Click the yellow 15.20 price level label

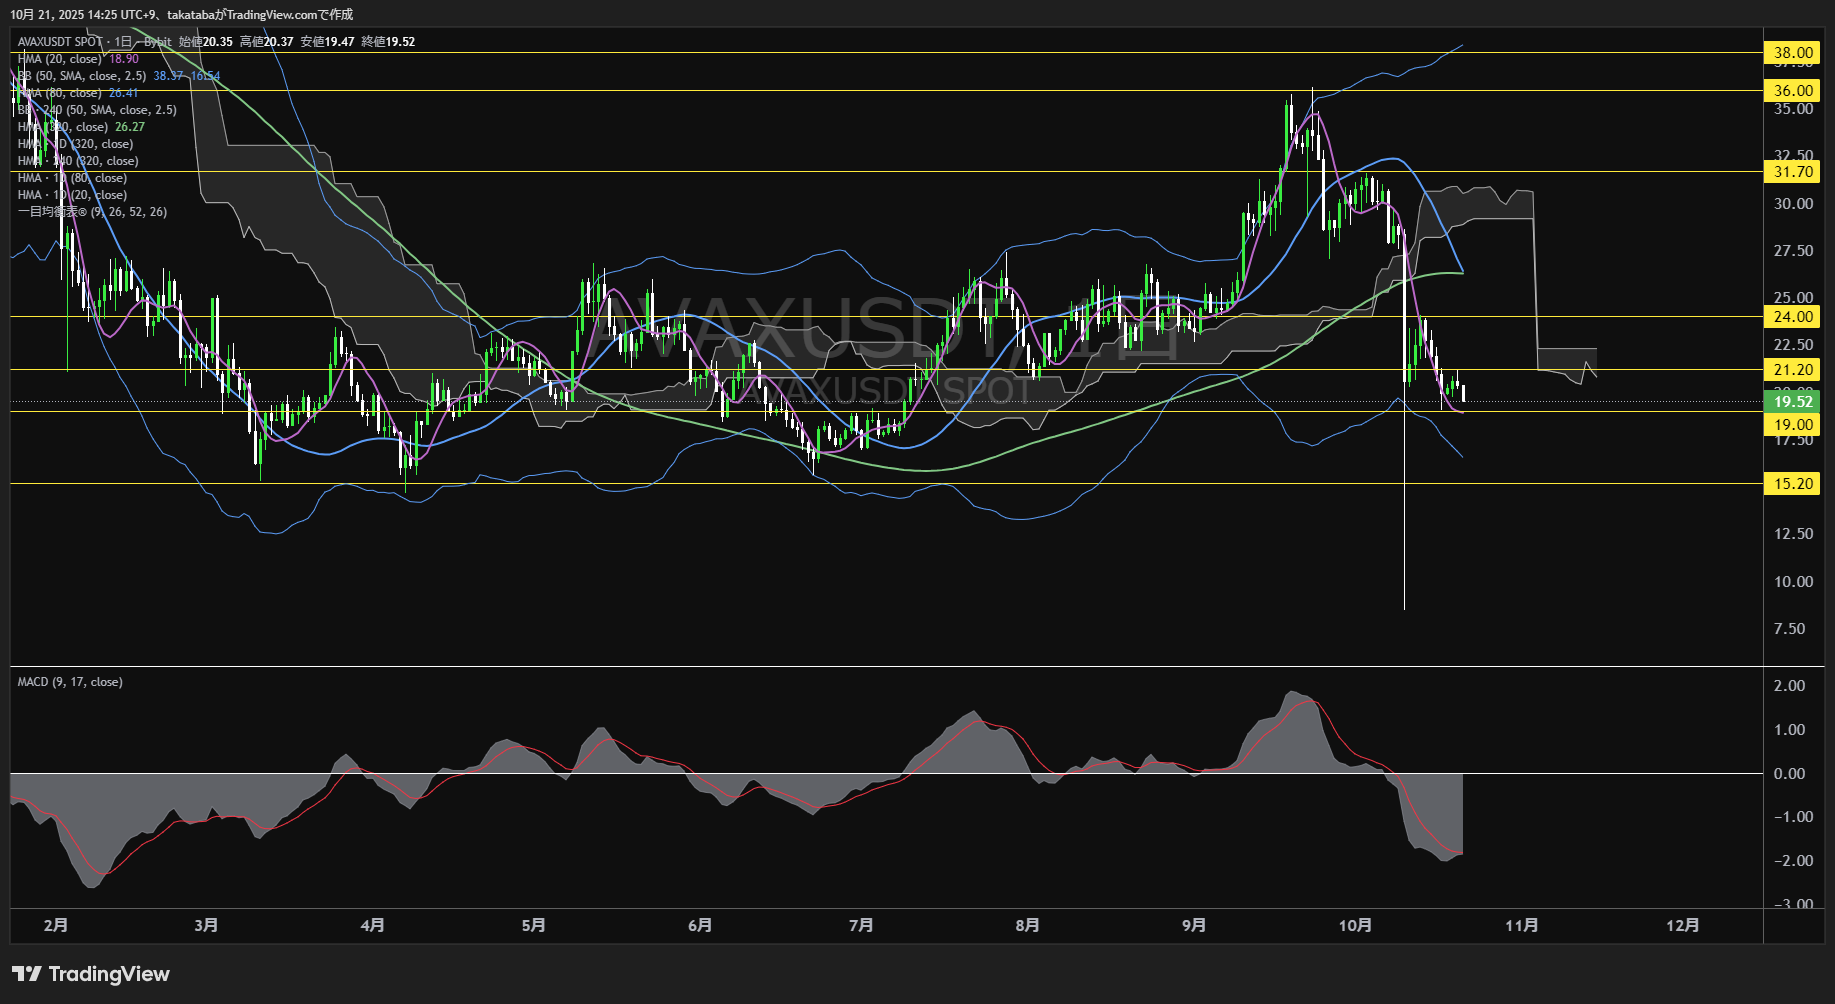(1792, 484)
